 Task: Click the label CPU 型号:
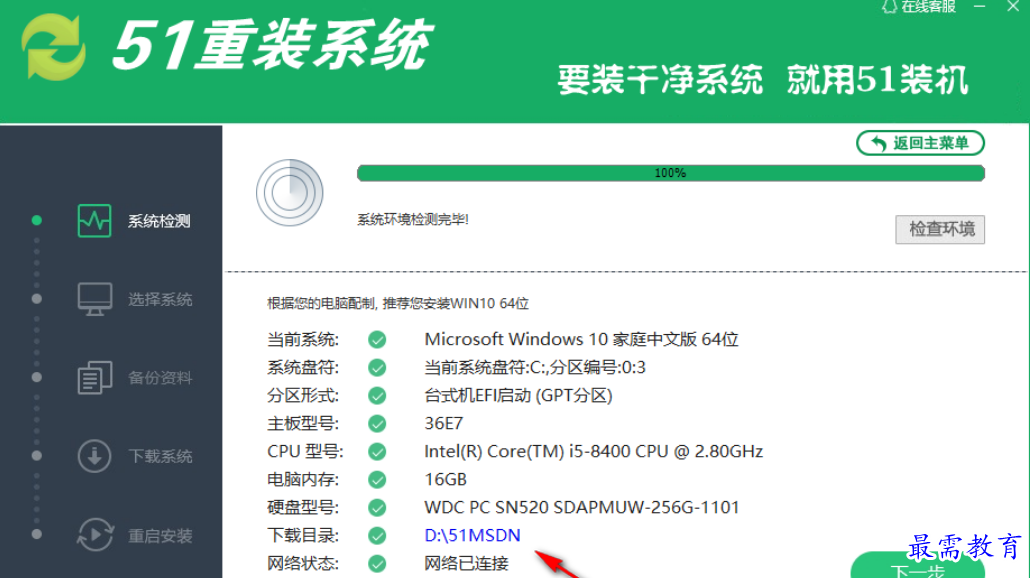tap(305, 452)
